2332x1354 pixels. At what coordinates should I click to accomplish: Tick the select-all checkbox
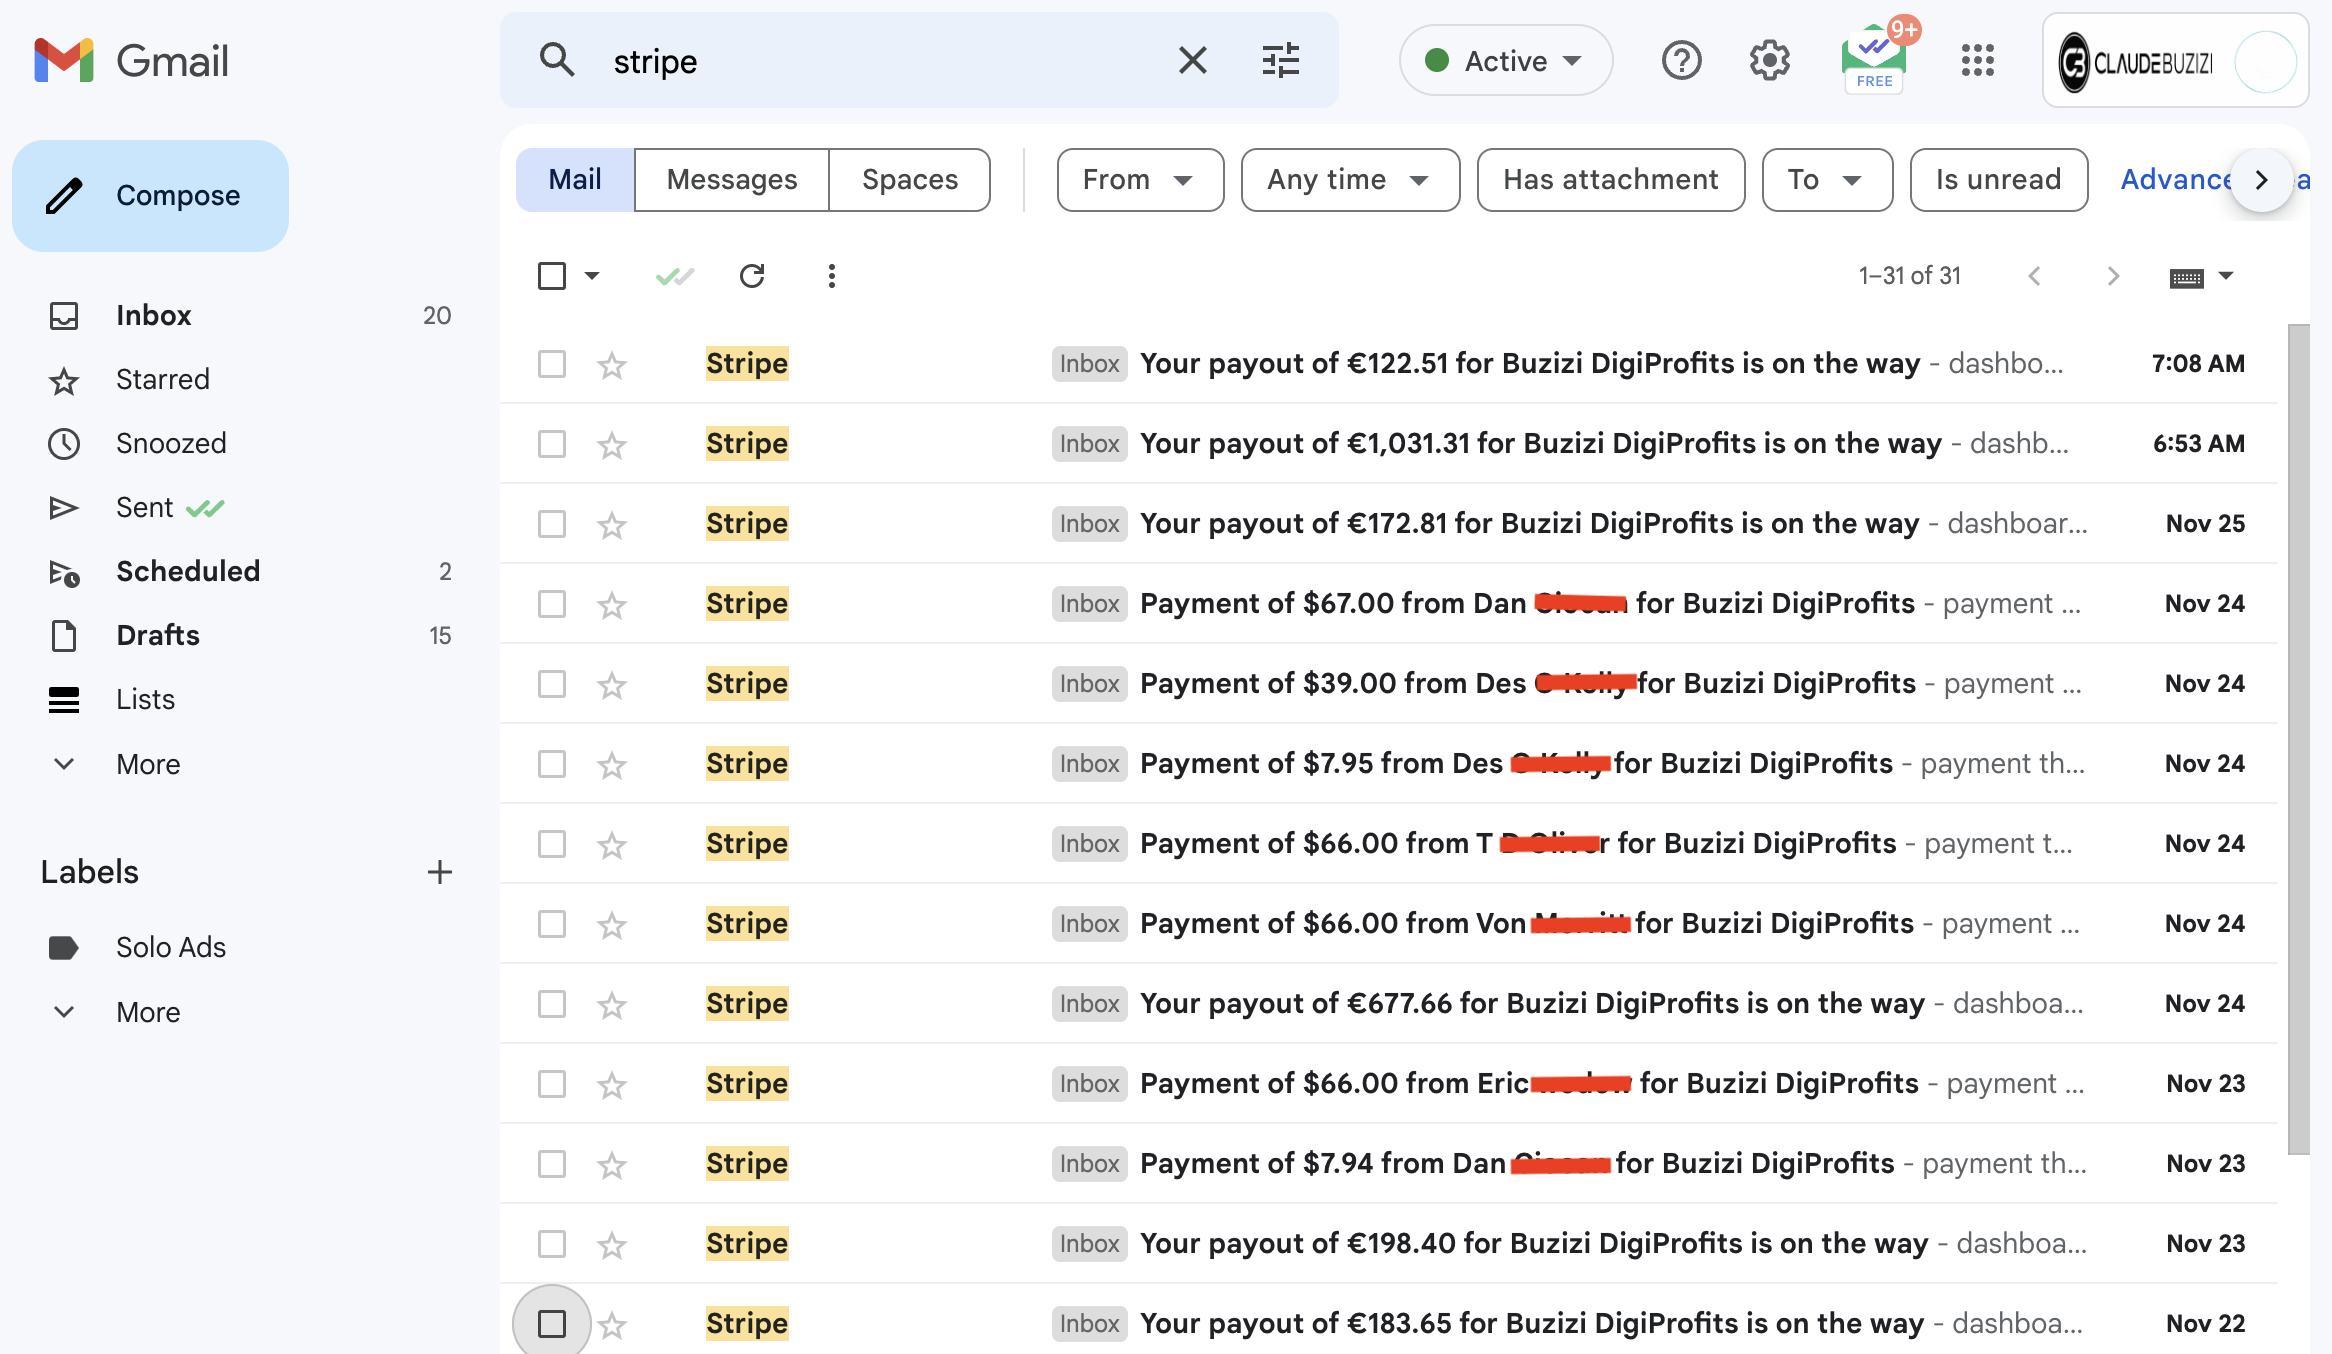click(551, 276)
